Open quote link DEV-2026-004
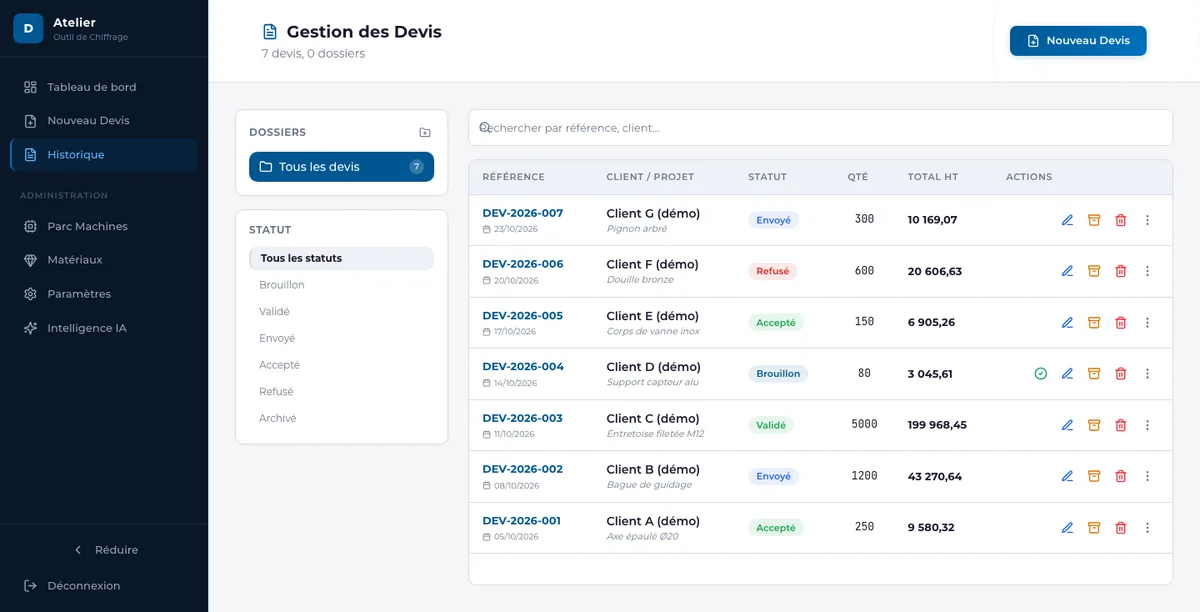This screenshot has height=612, width=1200. pyautogui.click(x=523, y=366)
